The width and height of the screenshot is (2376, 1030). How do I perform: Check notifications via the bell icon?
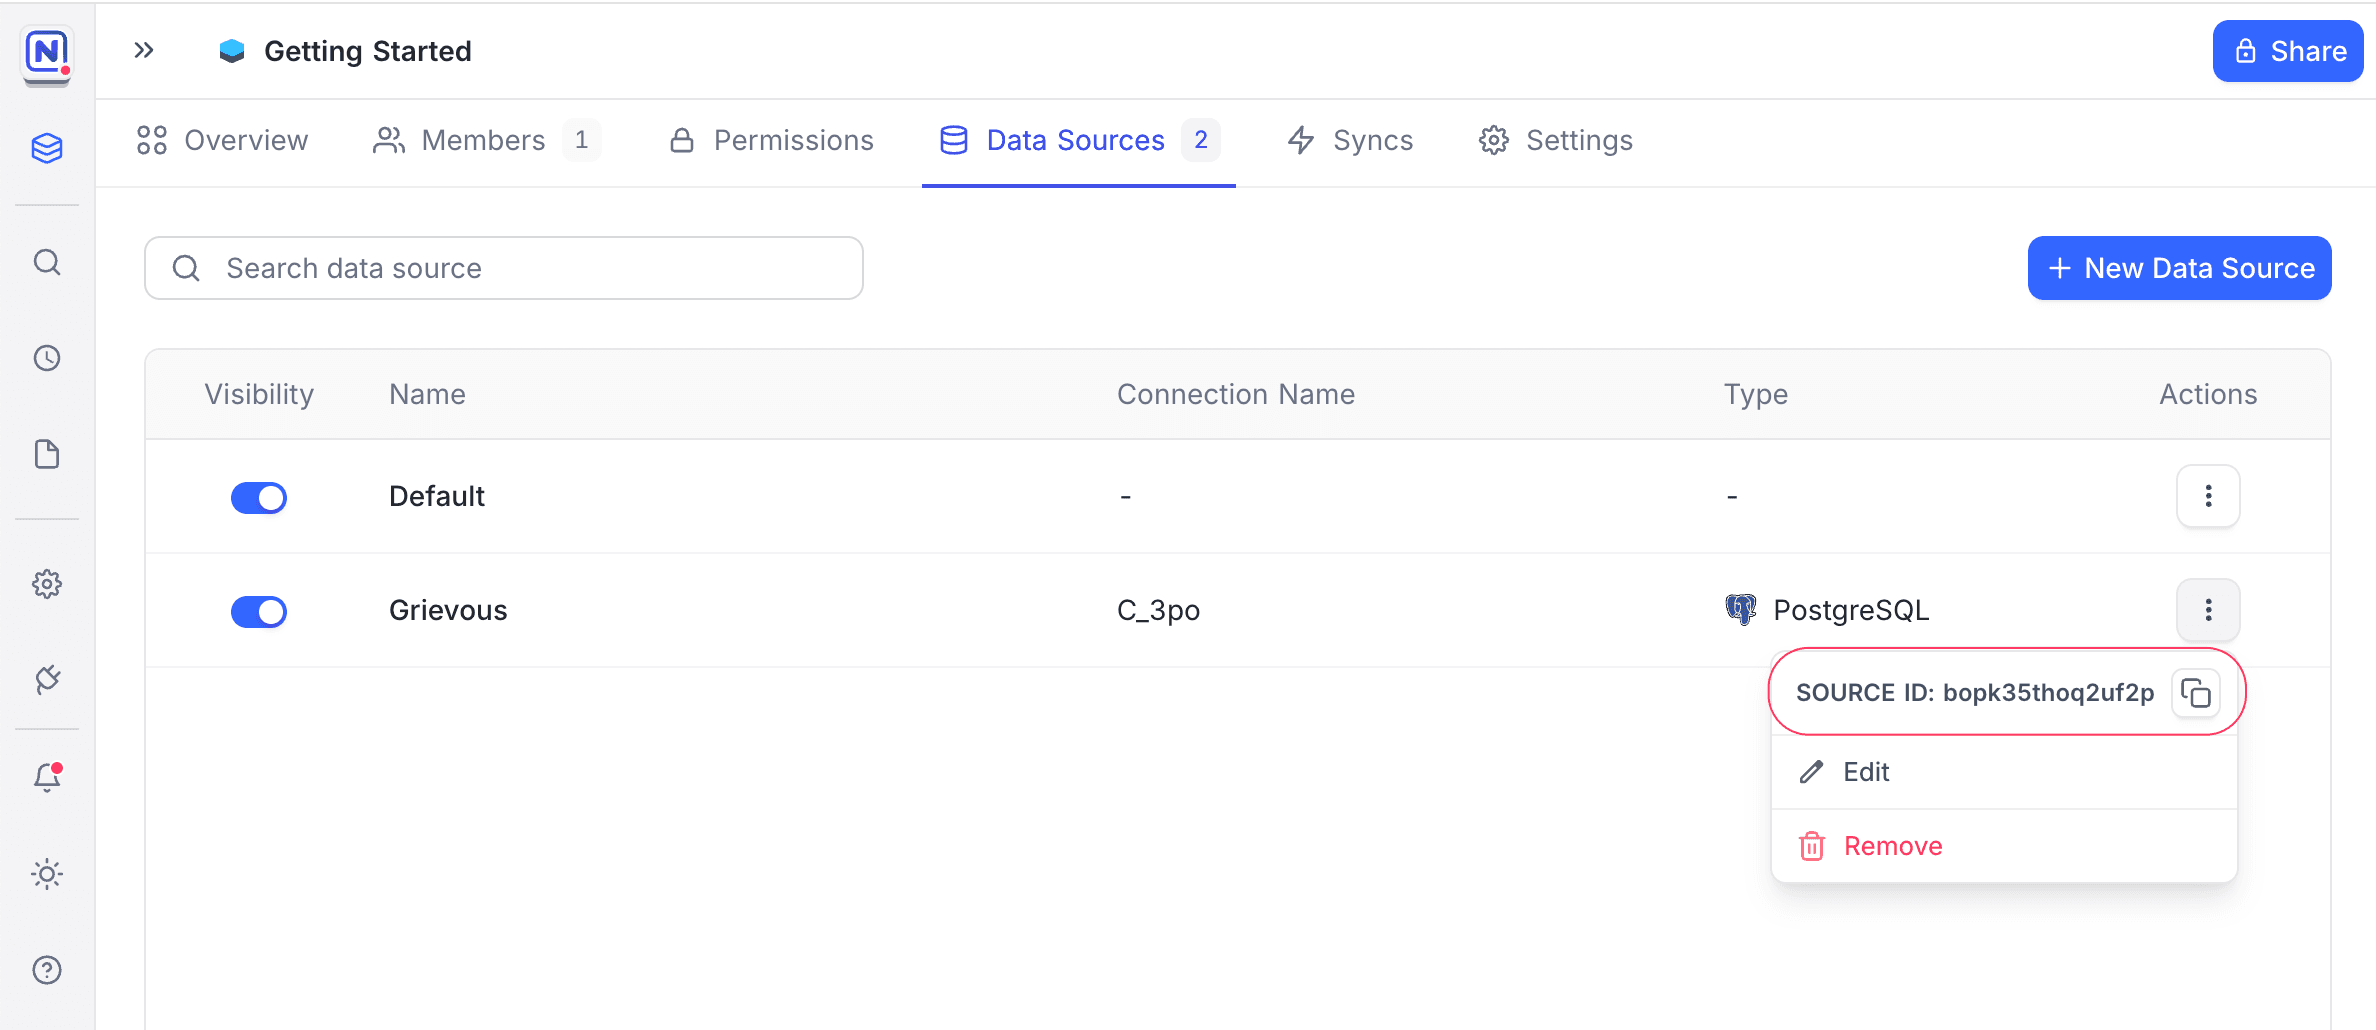pos(47,778)
